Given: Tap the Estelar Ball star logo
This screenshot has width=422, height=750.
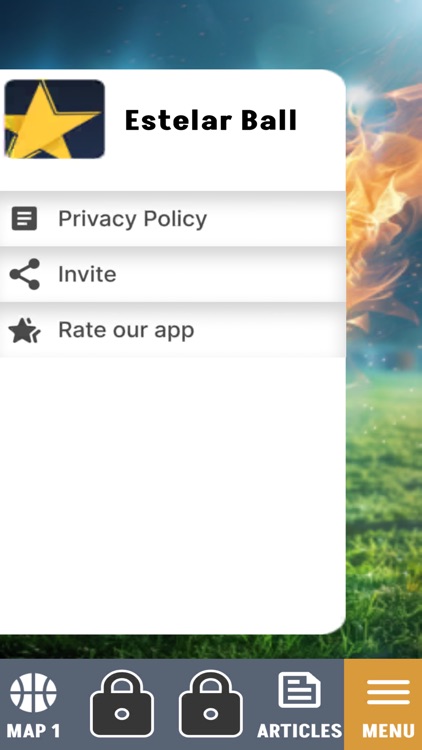Looking at the screenshot, I should pyautogui.click(x=54, y=119).
